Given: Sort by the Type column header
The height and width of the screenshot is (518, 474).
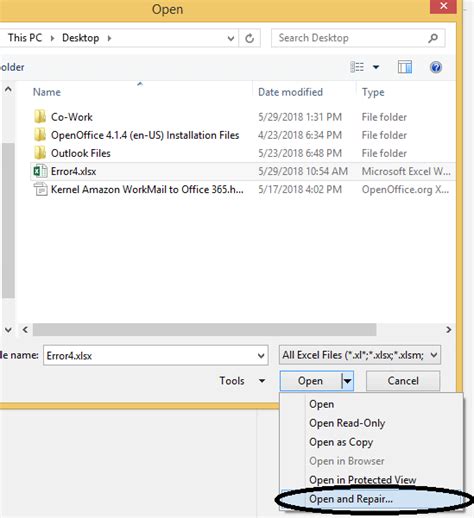Looking at the screenshot, I should [373, 92].
